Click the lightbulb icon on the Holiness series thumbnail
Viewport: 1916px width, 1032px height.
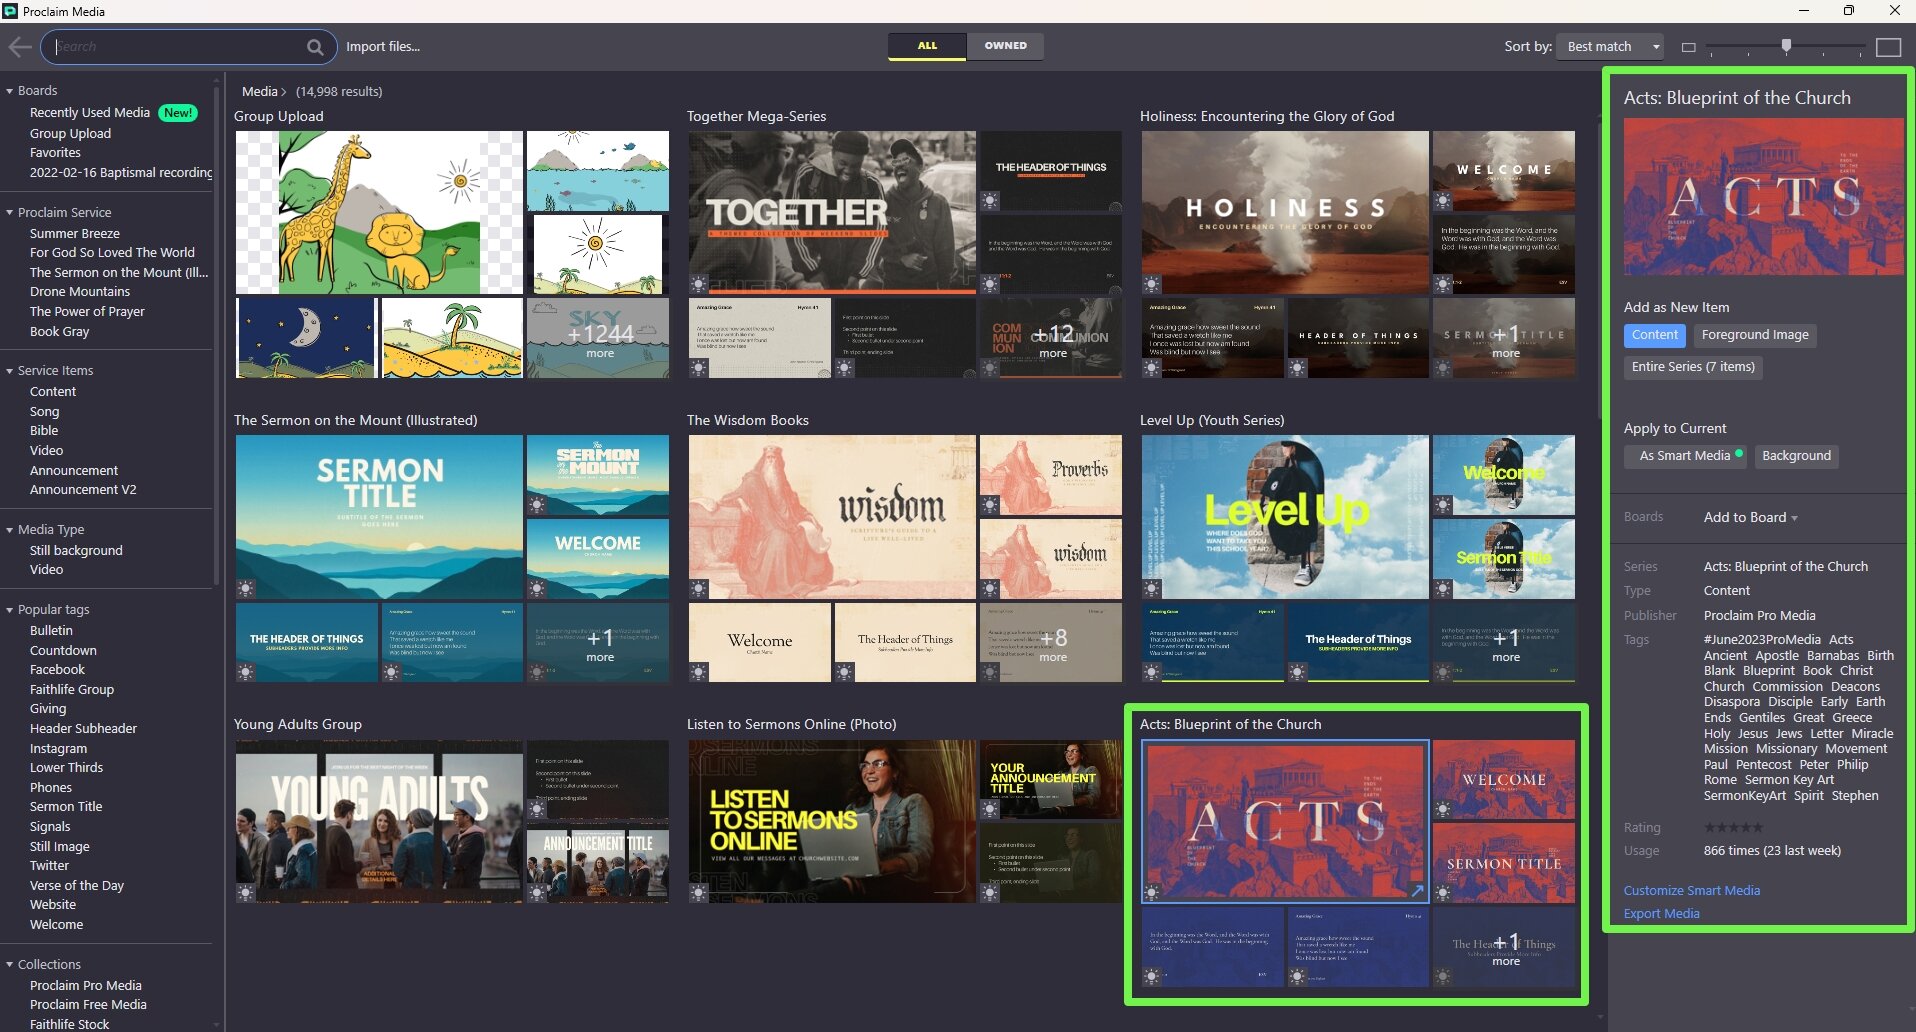[x=1153, y=285]
